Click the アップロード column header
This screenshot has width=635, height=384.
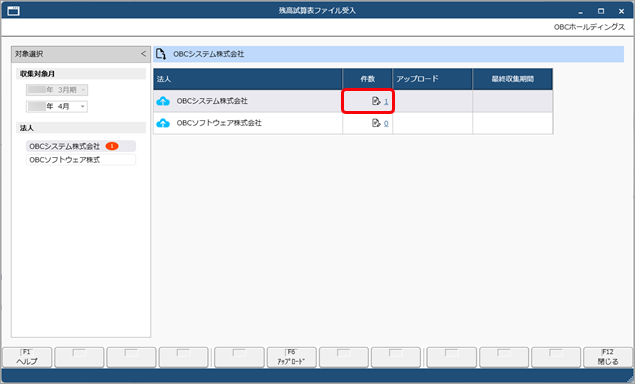pyautogui.click(x=432, y=79)
